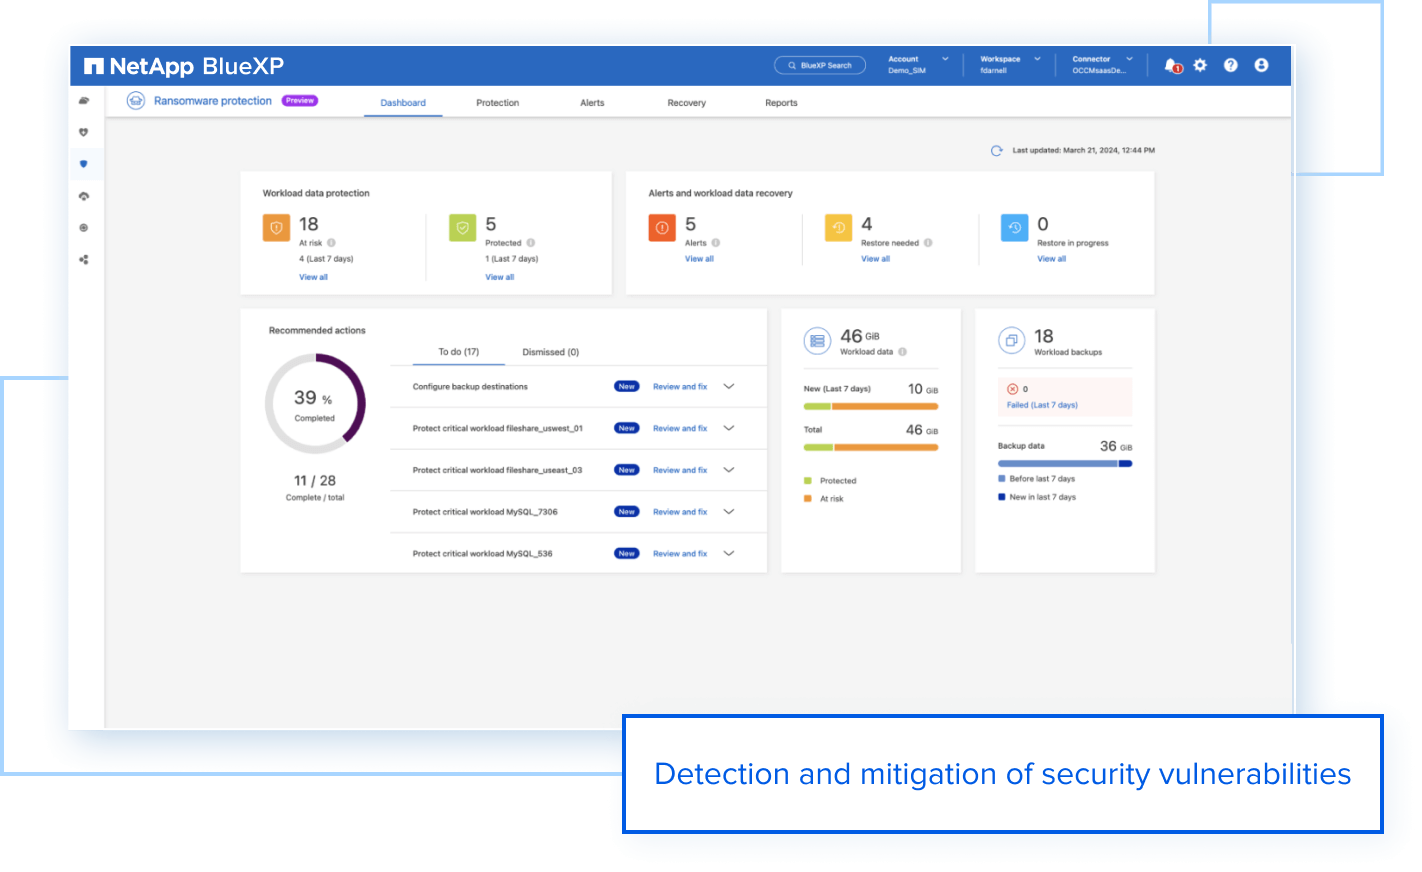This screenshot has height=872, width=1422.
Task: Select the blue shield icon in the sidebar
Action: [x=85, y=163]
